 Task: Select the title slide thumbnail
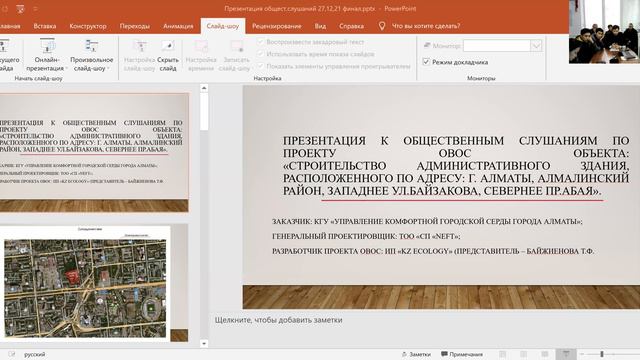tap(94, 152)
